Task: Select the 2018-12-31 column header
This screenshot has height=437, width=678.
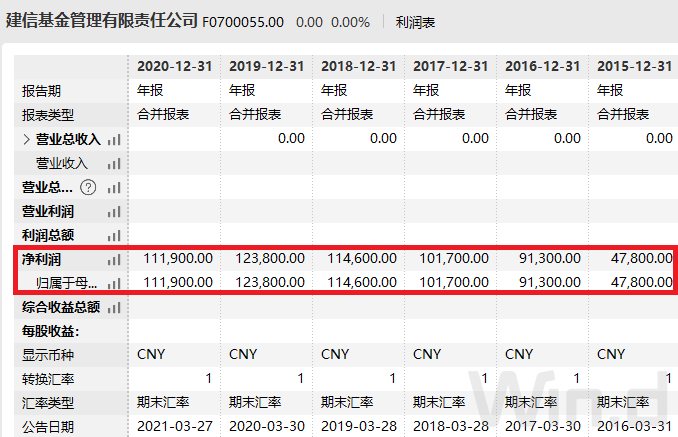Action: [x=358, y=66]
